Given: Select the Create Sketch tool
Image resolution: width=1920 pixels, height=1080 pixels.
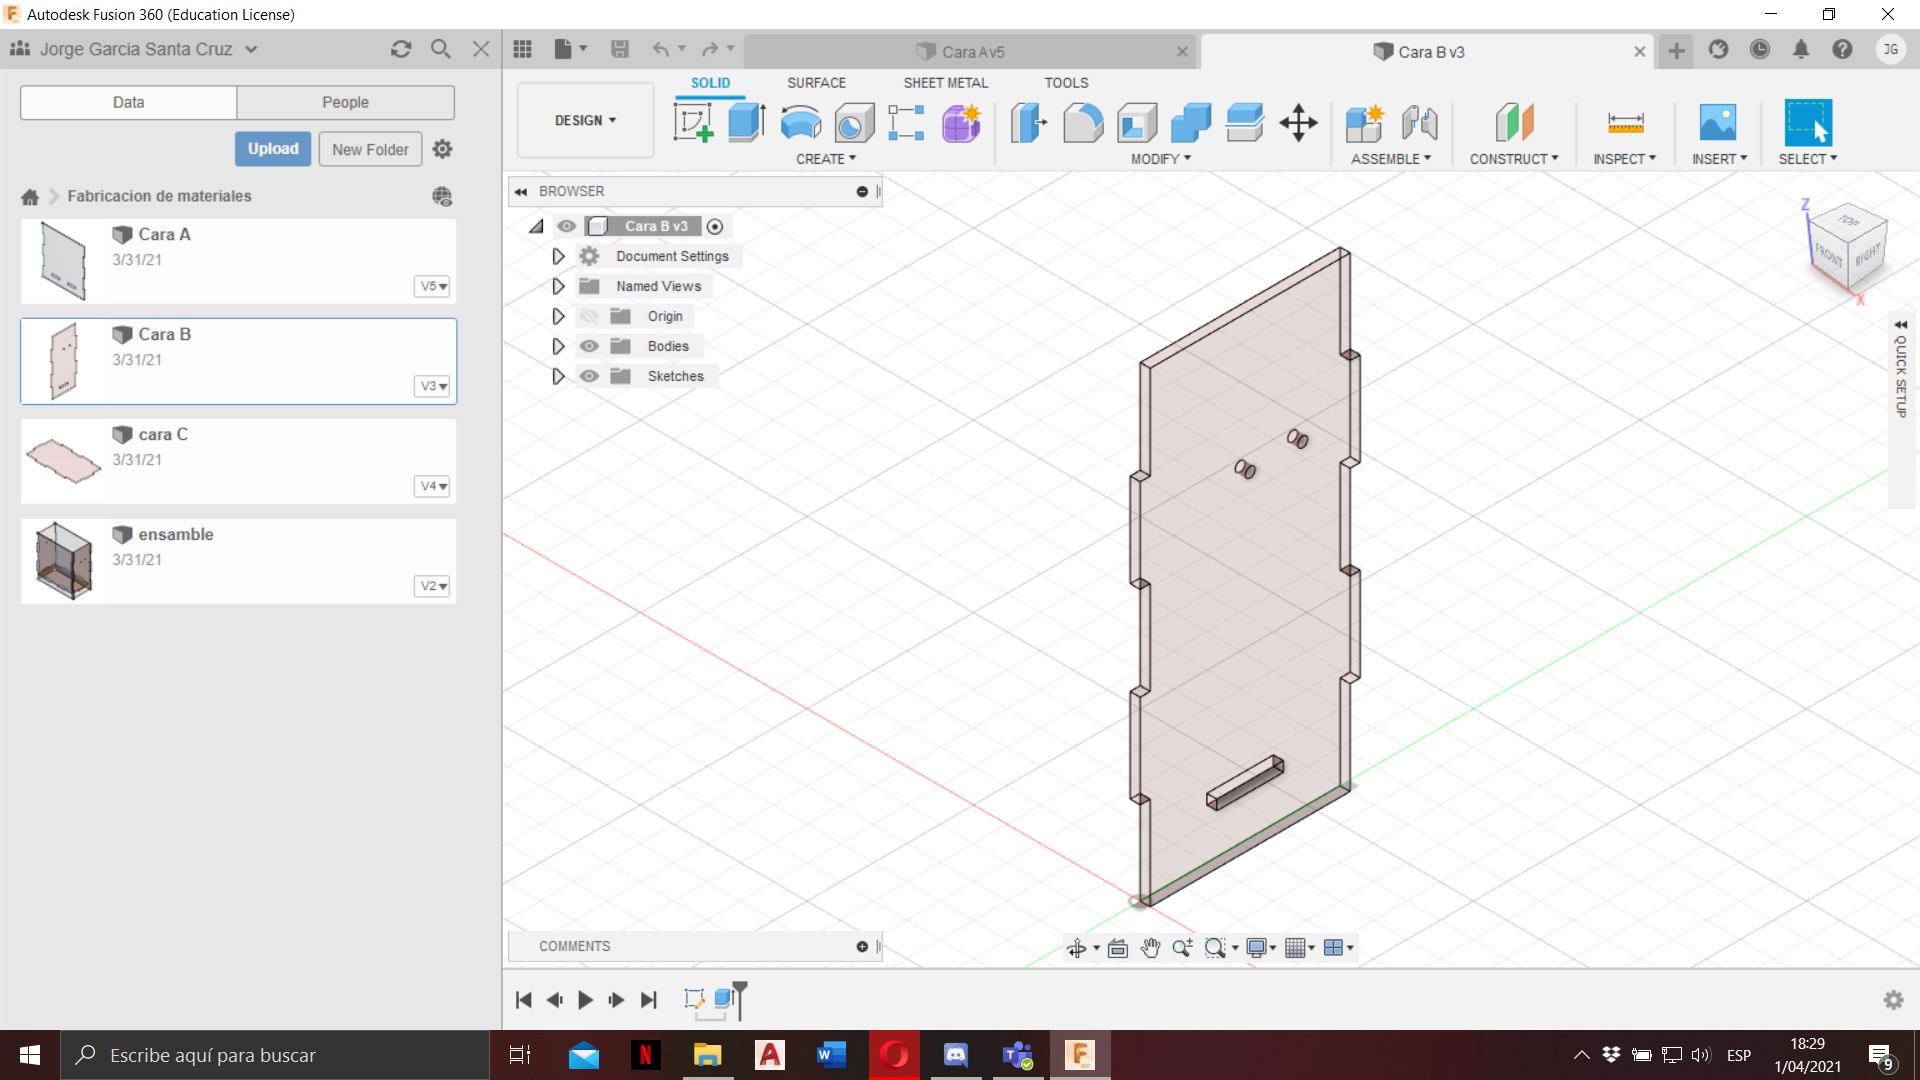Looking at the screenshot, I should coord(693,123).
